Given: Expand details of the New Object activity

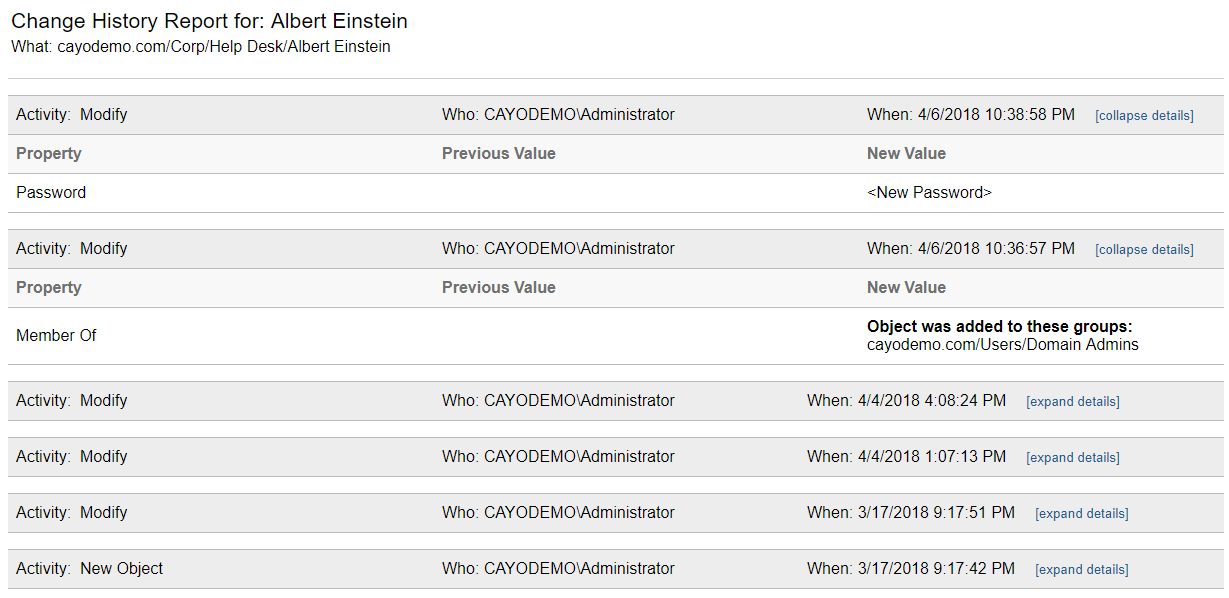Looking at the screenshot, I should (1082, 569).
